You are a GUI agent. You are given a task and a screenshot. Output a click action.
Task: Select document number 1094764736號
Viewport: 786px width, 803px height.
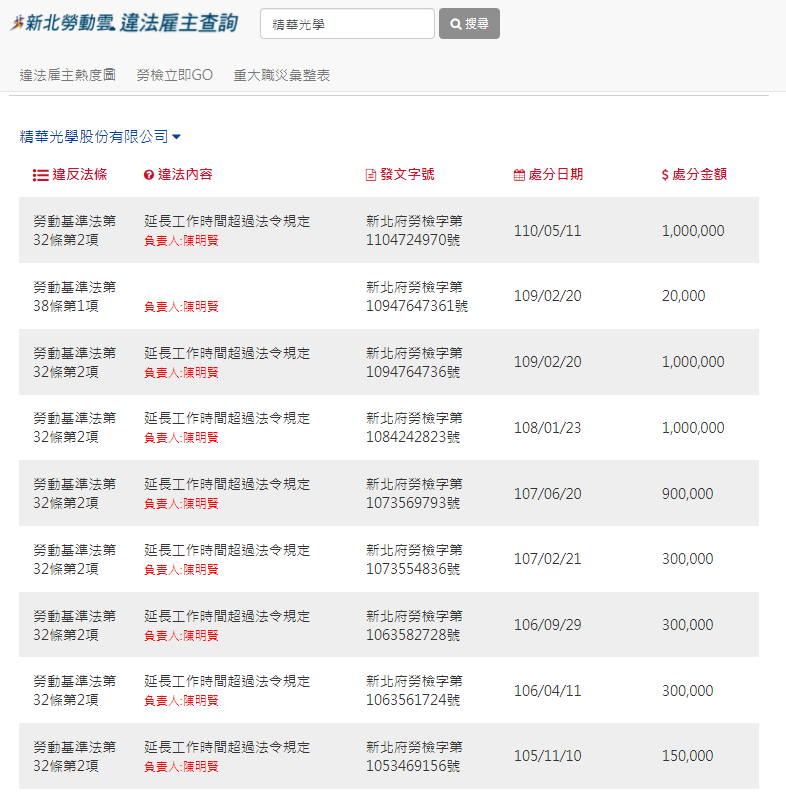413,372
